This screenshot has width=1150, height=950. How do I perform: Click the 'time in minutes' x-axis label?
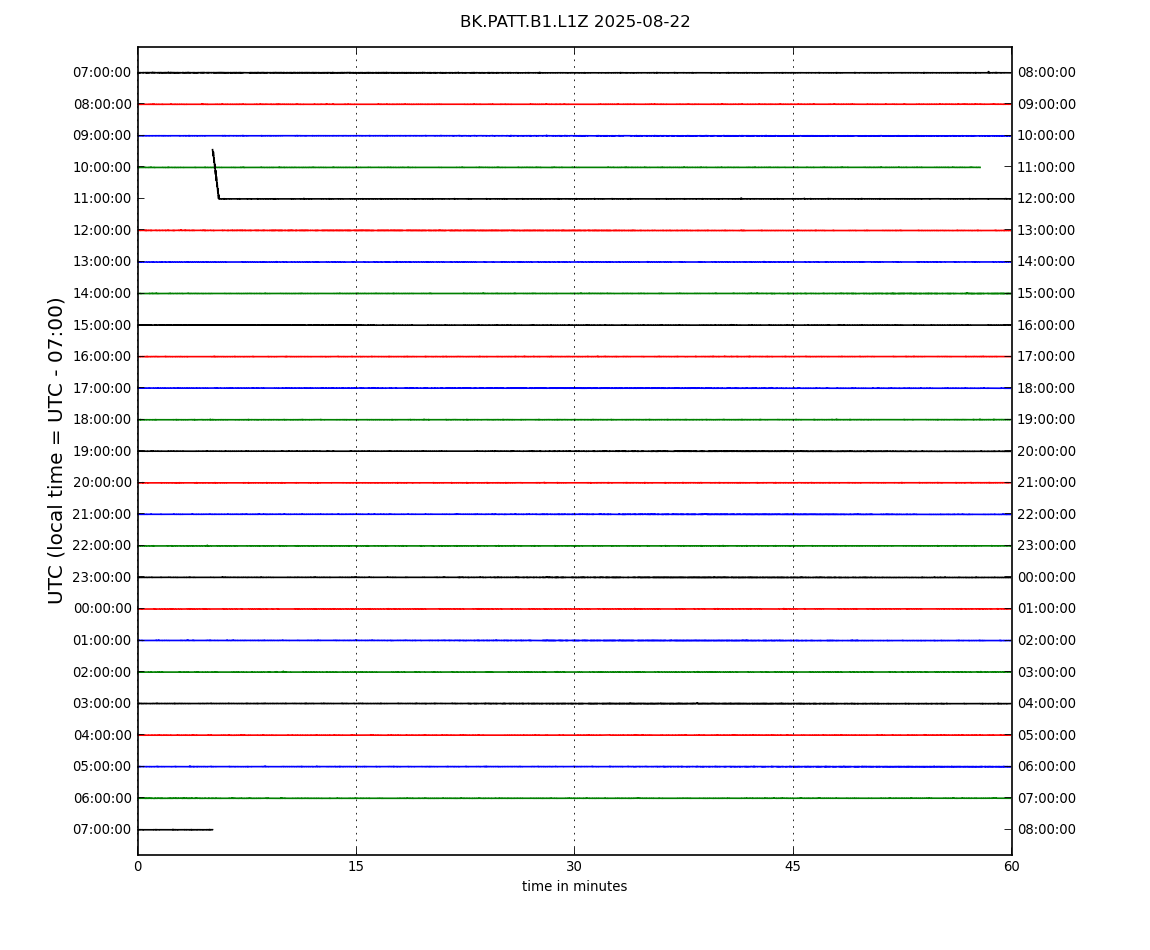click(x=574, y=886)
